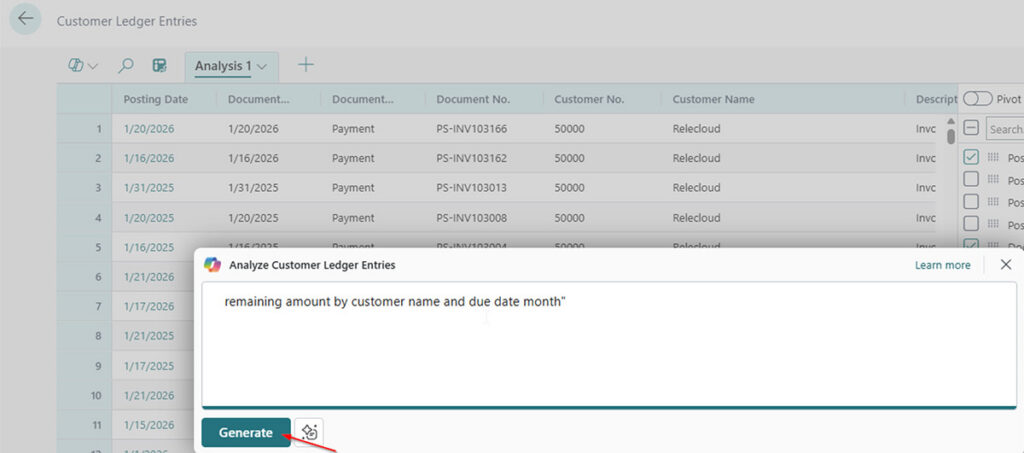1024x453 pixels.
Task: Select document number PS-INV103166
Action: [472, 129]
